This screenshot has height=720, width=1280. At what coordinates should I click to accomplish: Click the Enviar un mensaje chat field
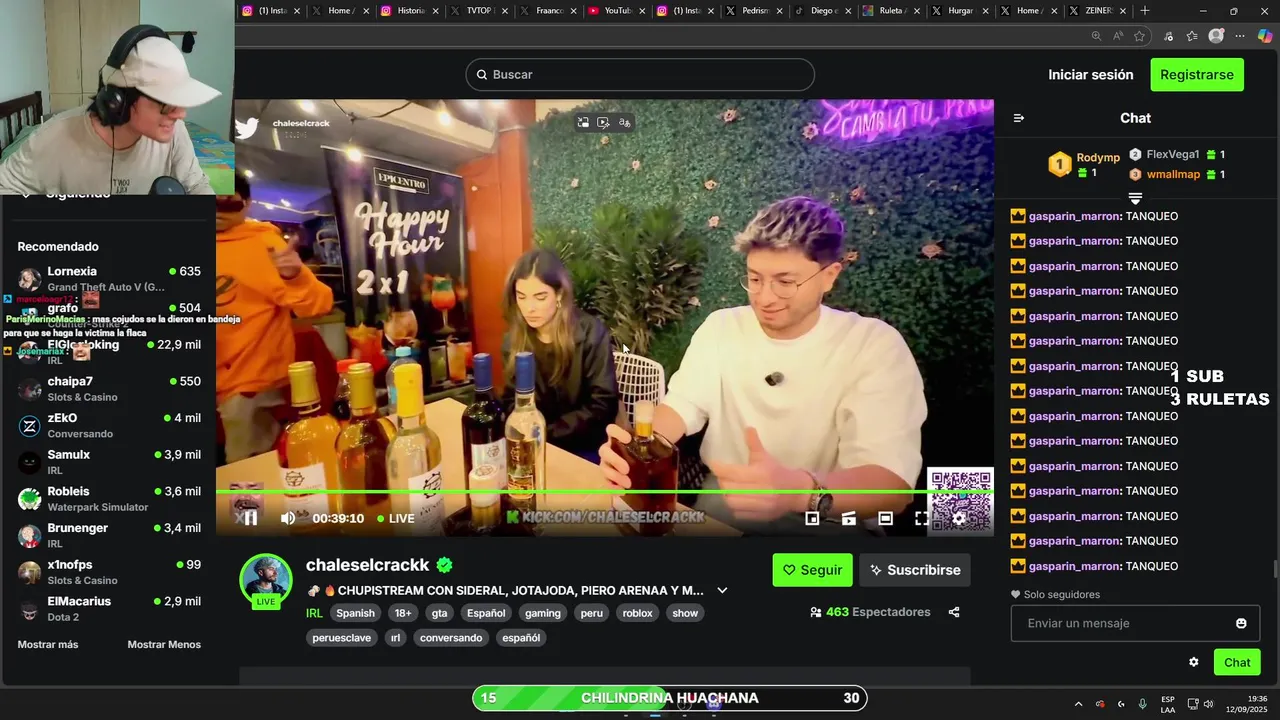point(1135,623)
